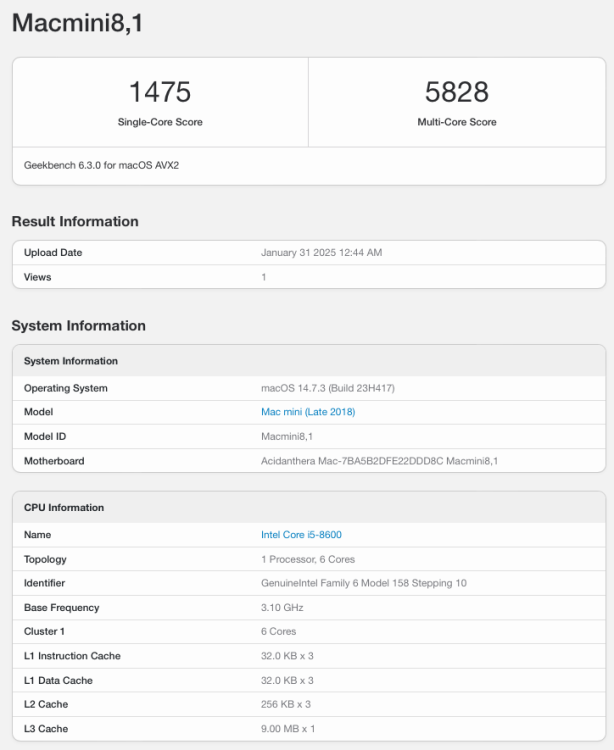
Task: Click the January 31 2025 12:44 AM value
Action: (x=321, y=253)
